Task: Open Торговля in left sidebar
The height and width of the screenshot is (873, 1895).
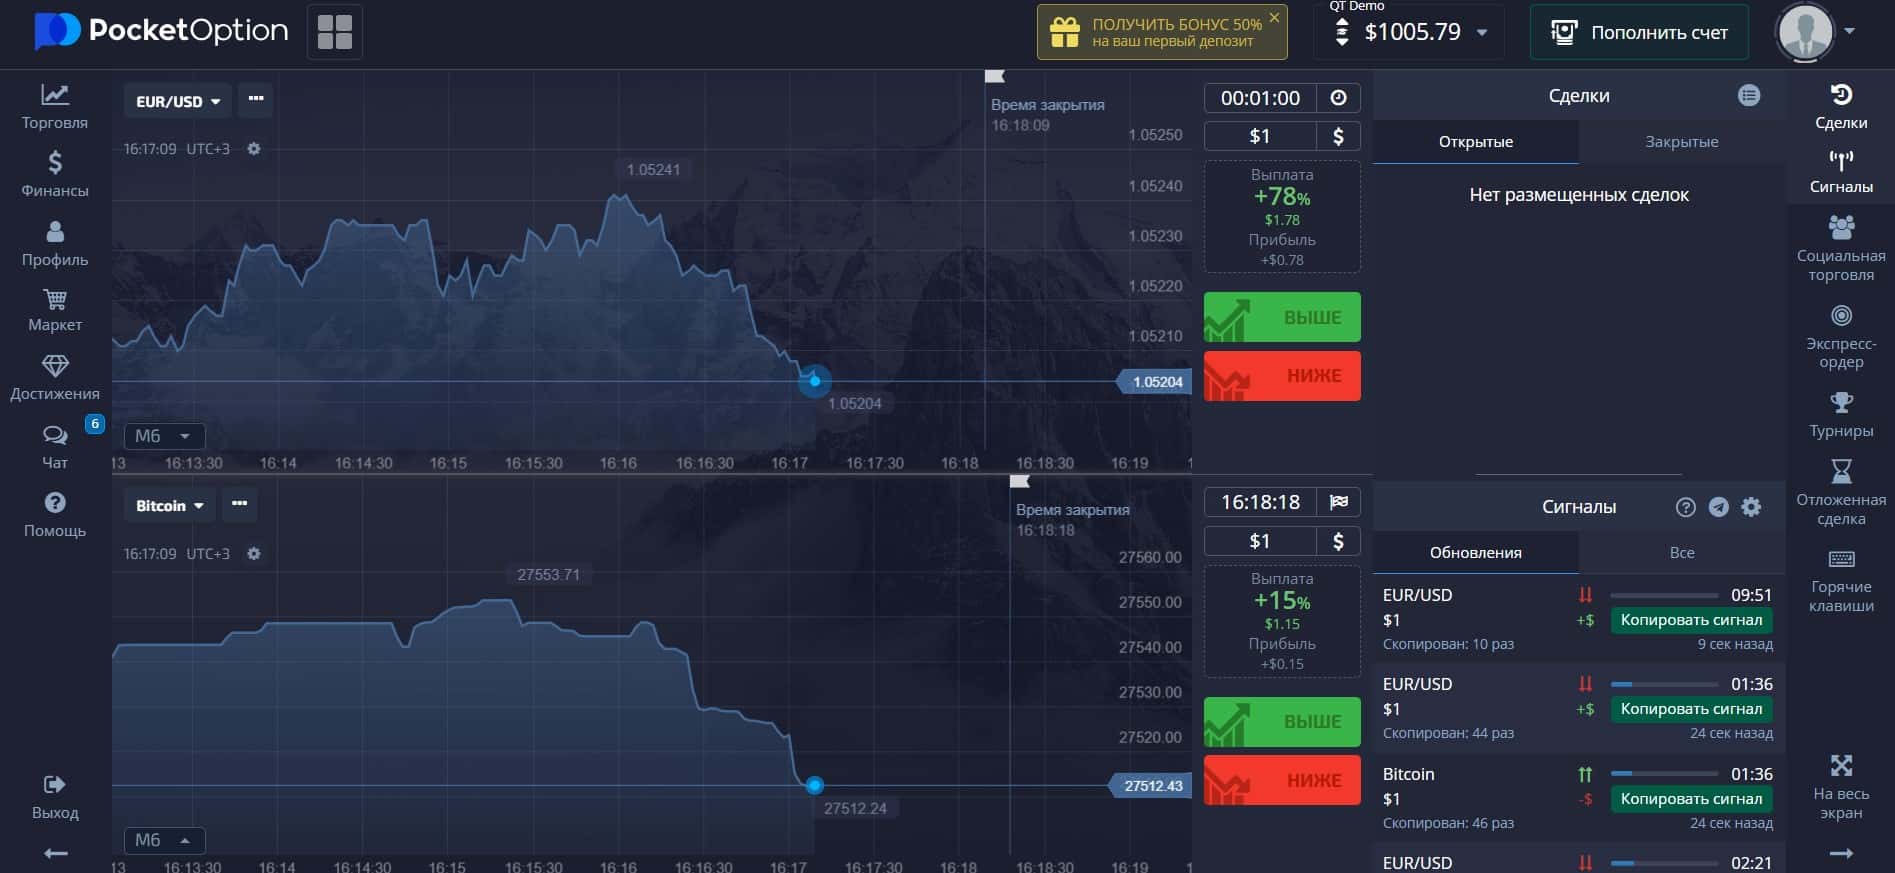Action: pyautogui.click(x=55, y=107)
